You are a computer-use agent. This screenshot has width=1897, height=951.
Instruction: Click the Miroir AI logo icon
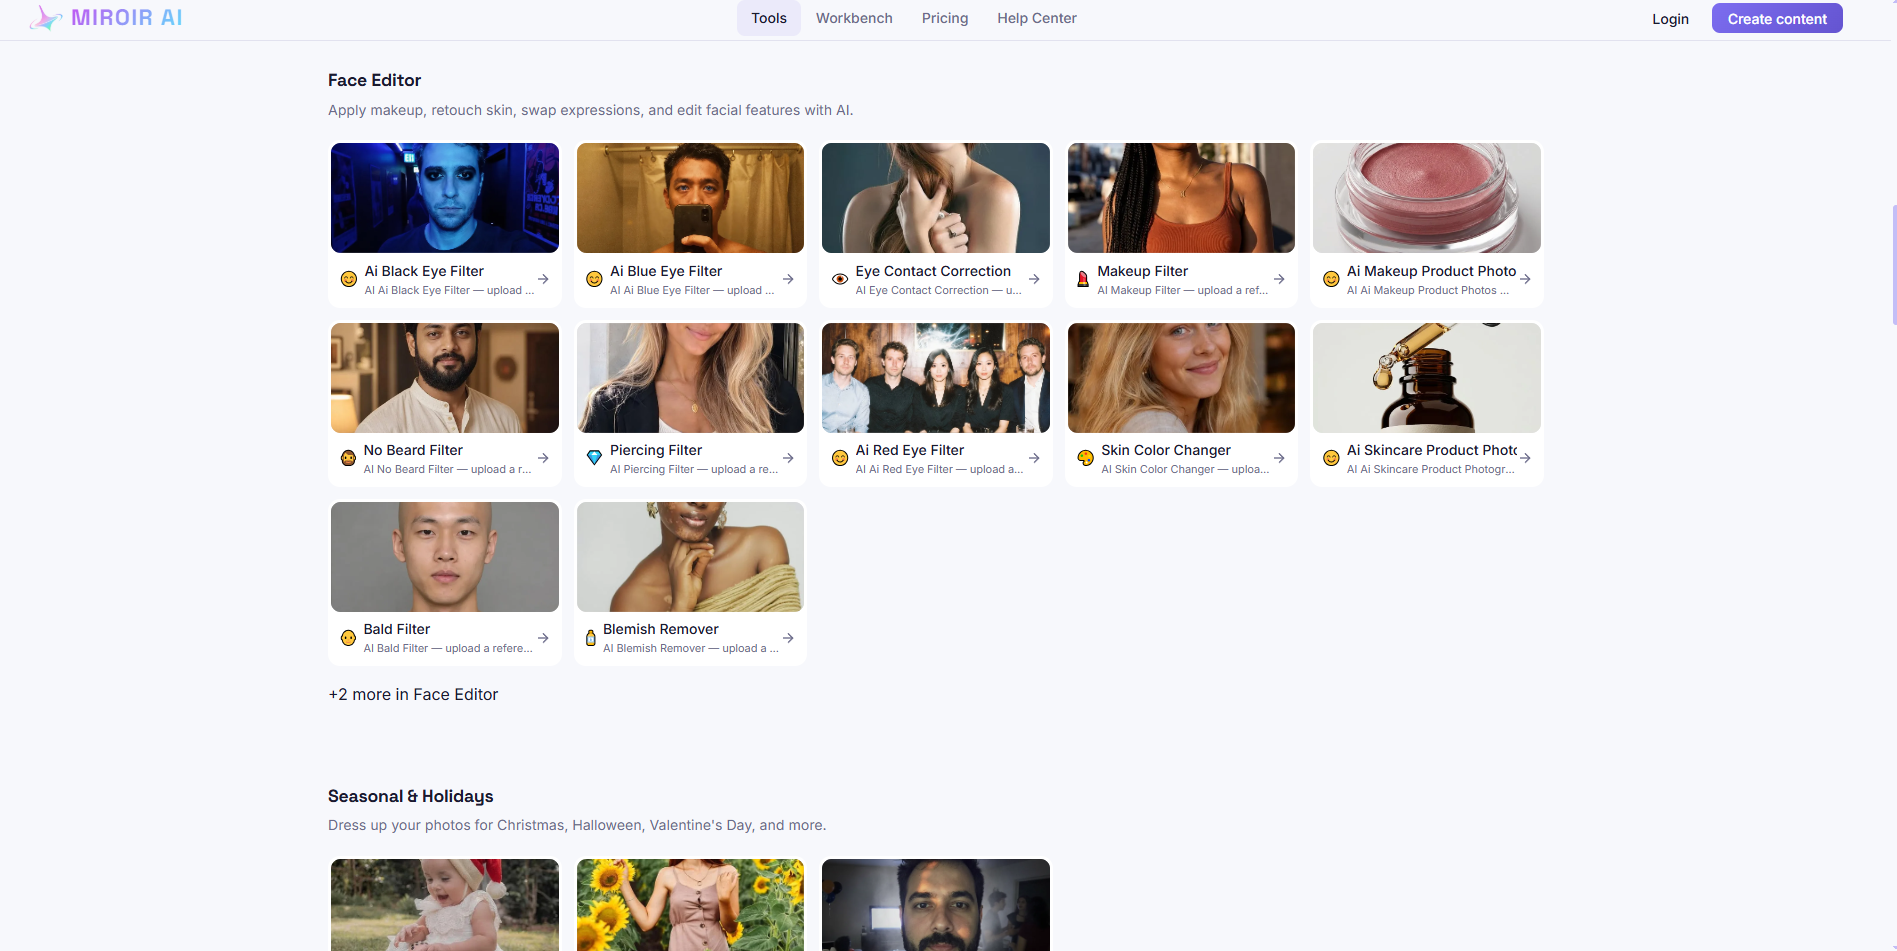click(x=45, y=18)
